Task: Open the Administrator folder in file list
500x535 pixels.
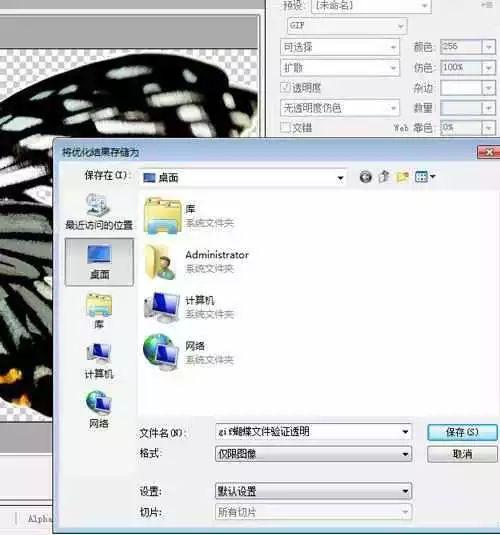Action: pyautogui.click(x=196, y=261)
